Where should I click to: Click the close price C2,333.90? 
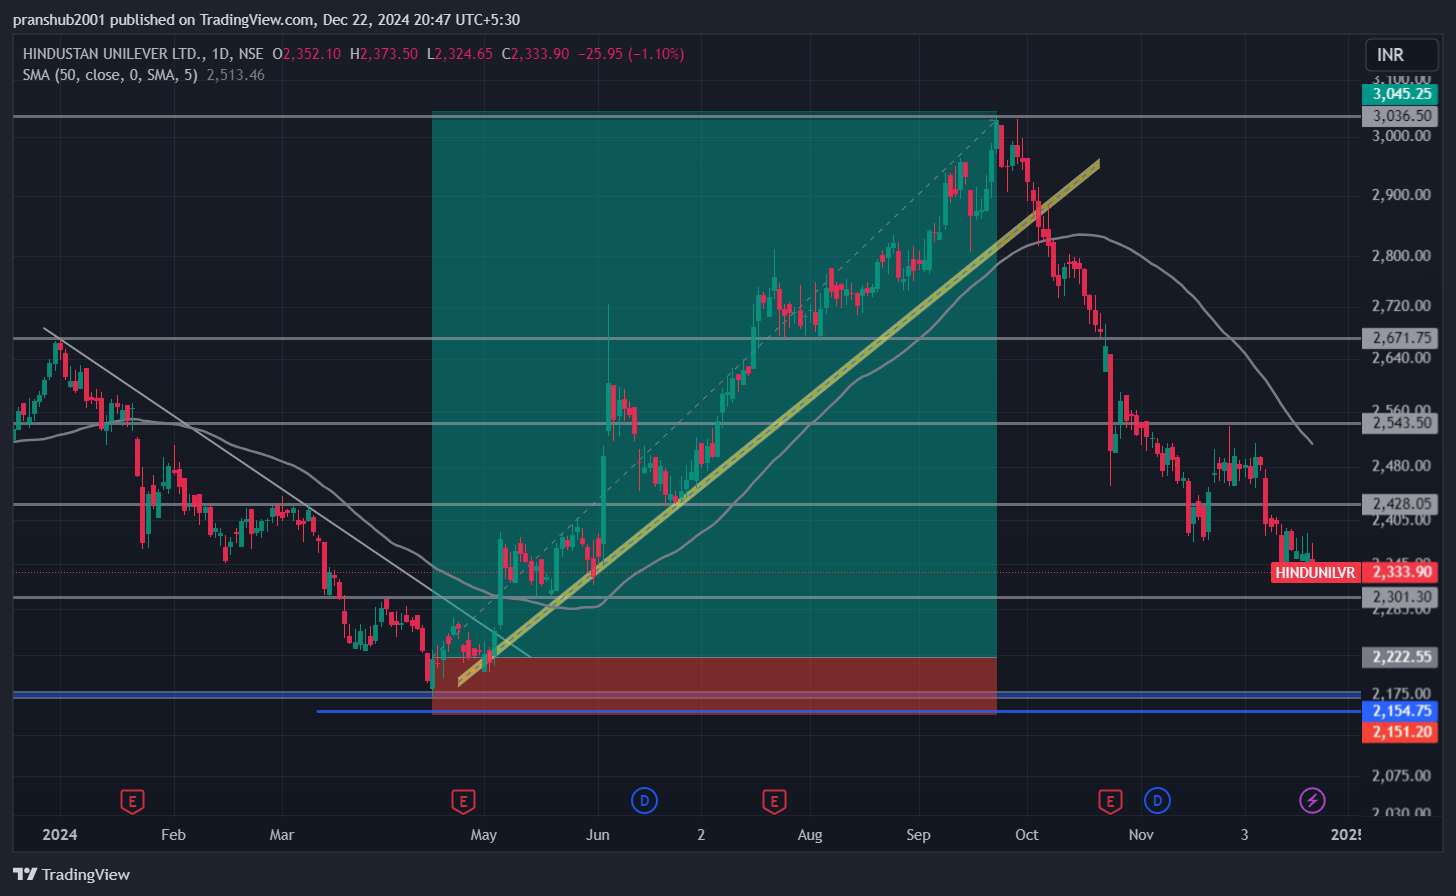[535, 54]
